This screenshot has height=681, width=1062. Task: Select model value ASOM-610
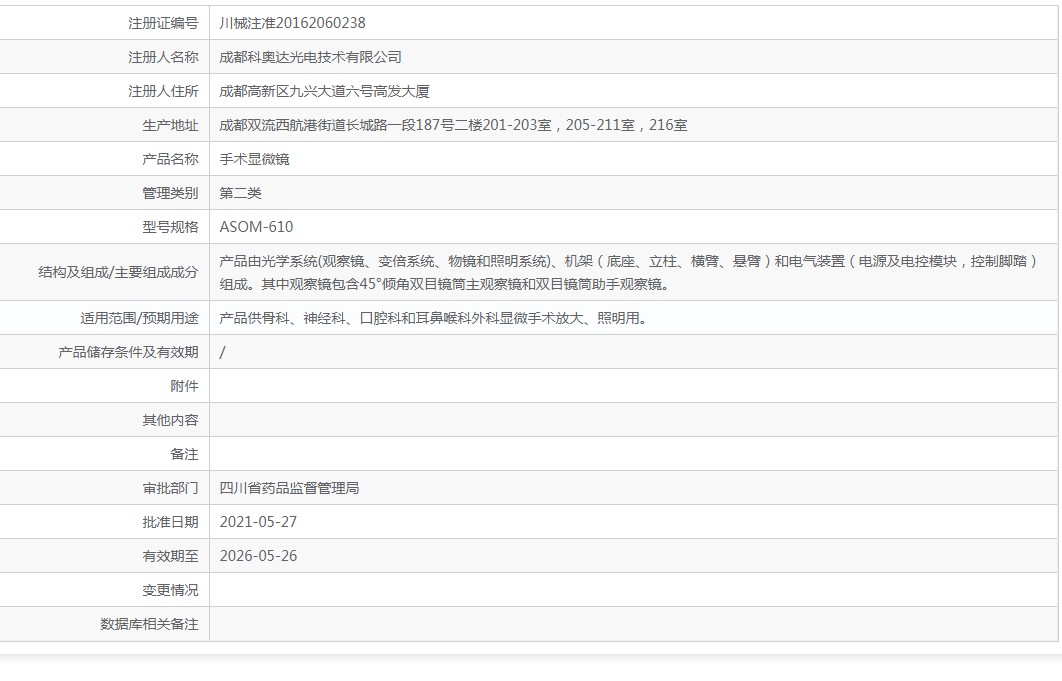tap(256, 226)
